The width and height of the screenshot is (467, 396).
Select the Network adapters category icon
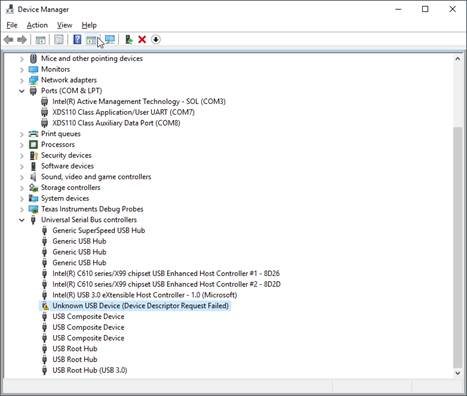click(x=33, y=80)
